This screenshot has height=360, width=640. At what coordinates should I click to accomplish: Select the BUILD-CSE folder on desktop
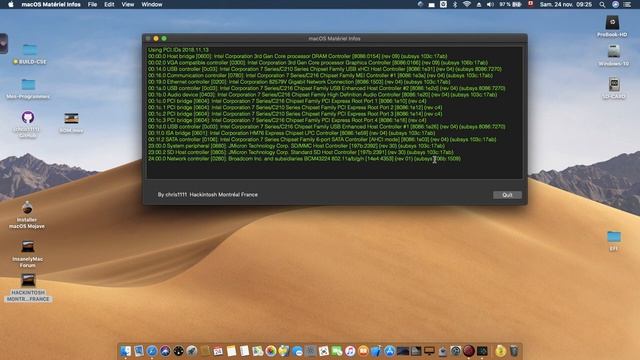(29, 54)
